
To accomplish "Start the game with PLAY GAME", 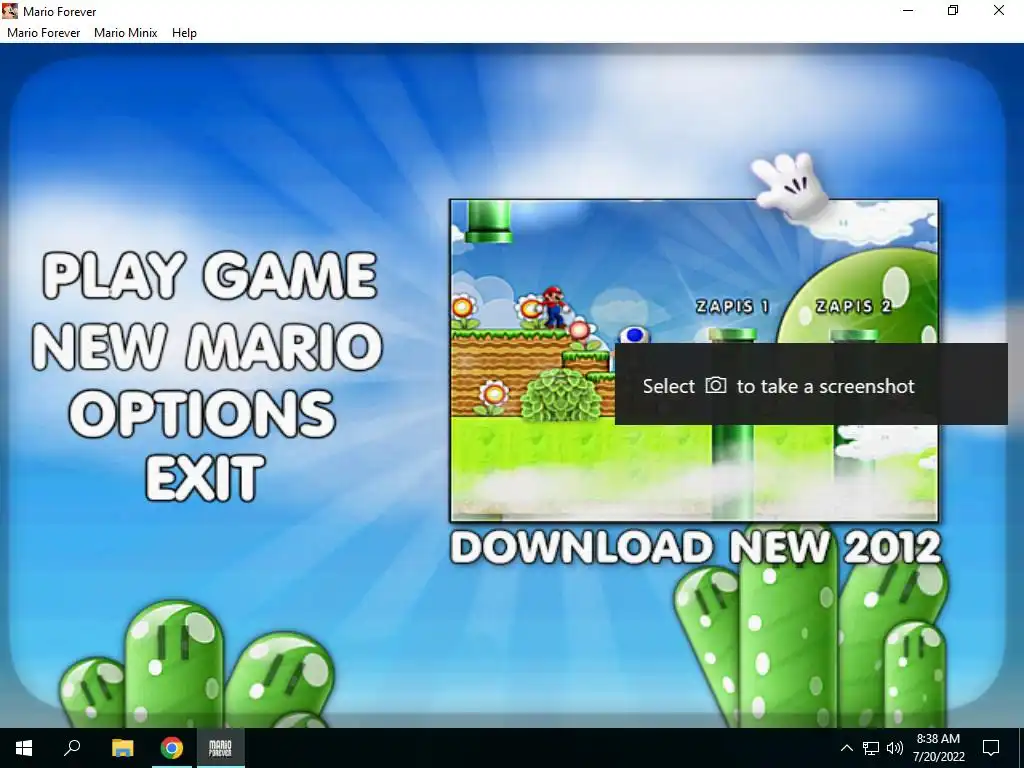I will click(x=210, y=275).
